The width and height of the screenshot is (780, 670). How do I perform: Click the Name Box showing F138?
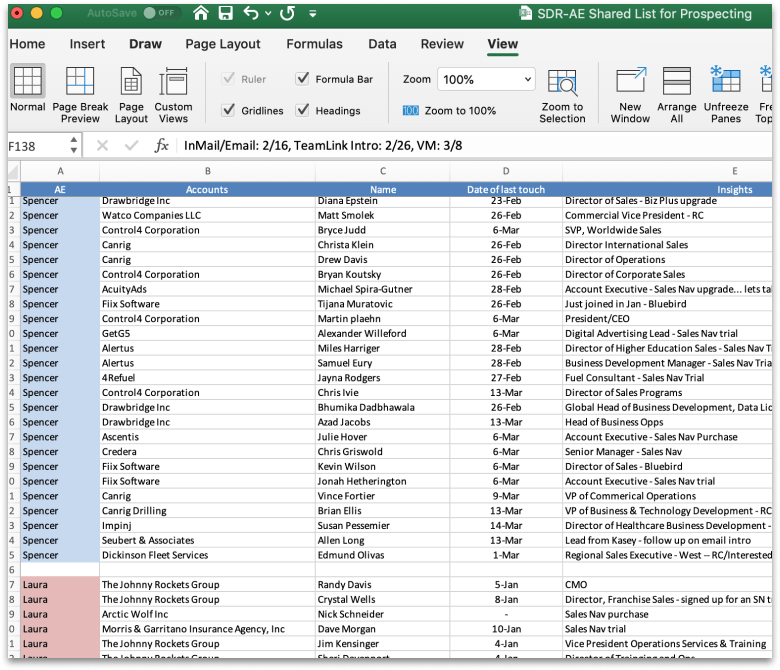coord(37,146)
